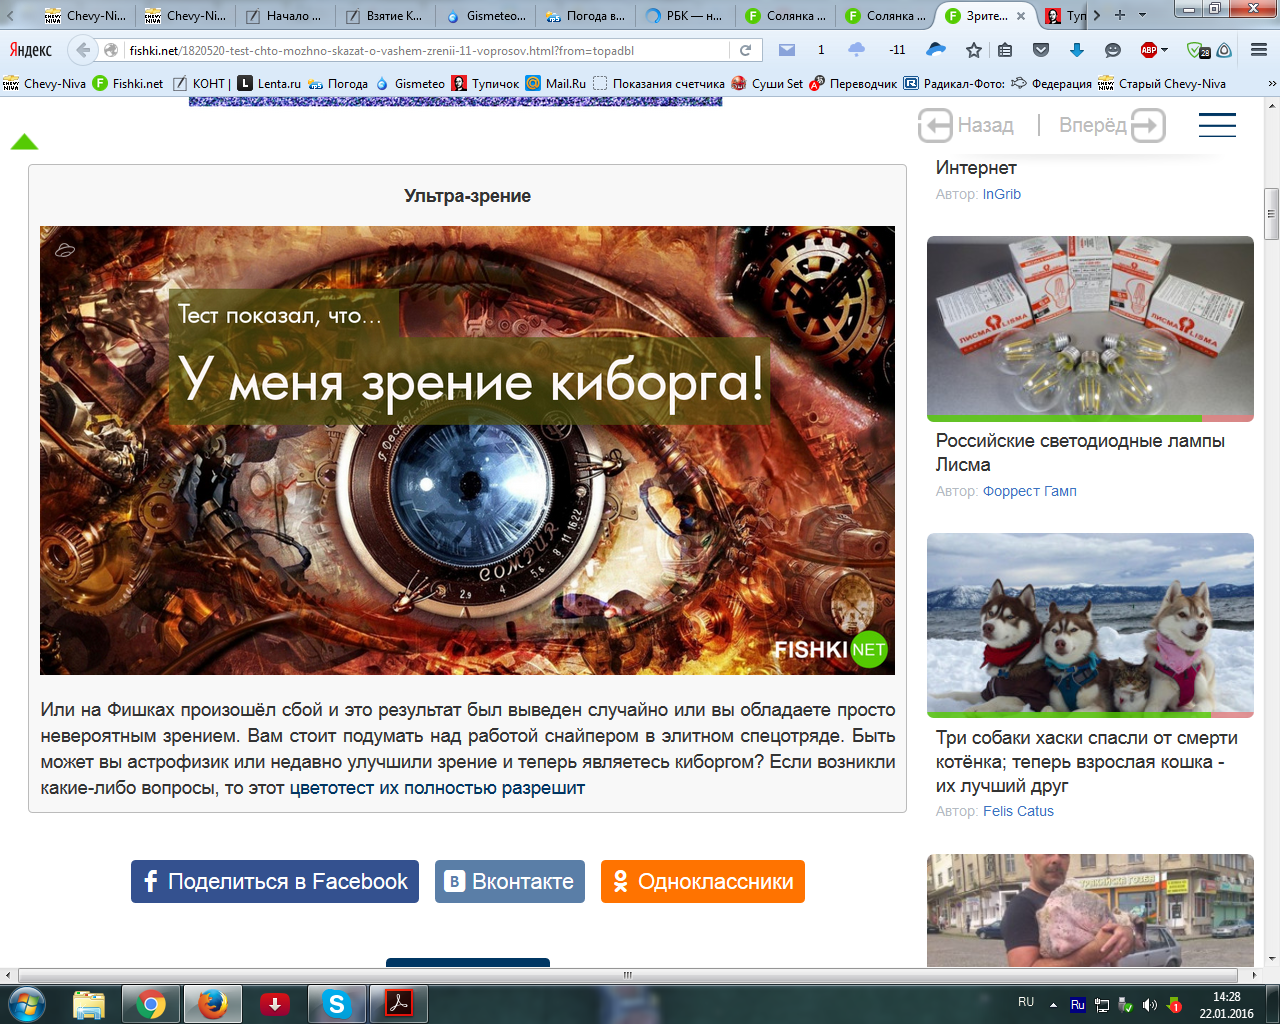Open the Yandex mail envelope icon
This screenshot has height=1024, width=1280.
pos(787,50)
